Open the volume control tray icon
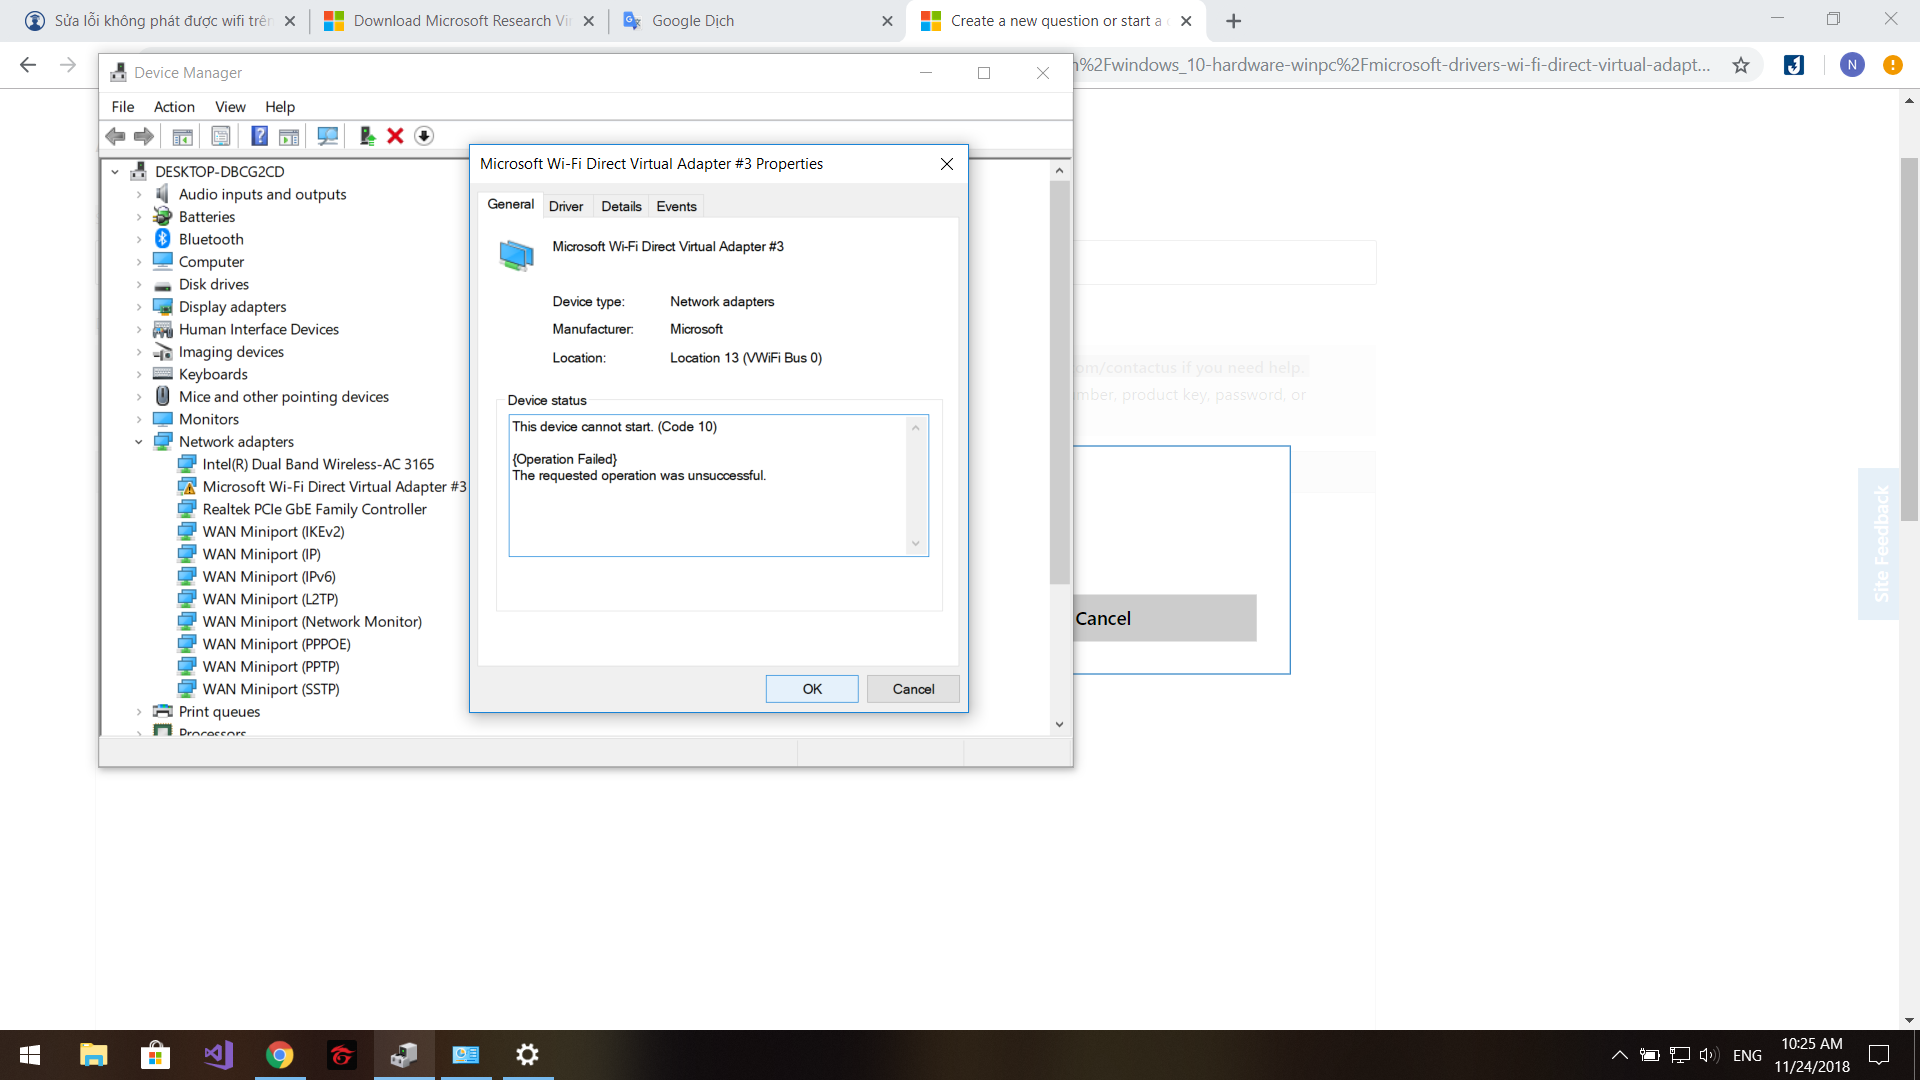 [1708, 1055]
